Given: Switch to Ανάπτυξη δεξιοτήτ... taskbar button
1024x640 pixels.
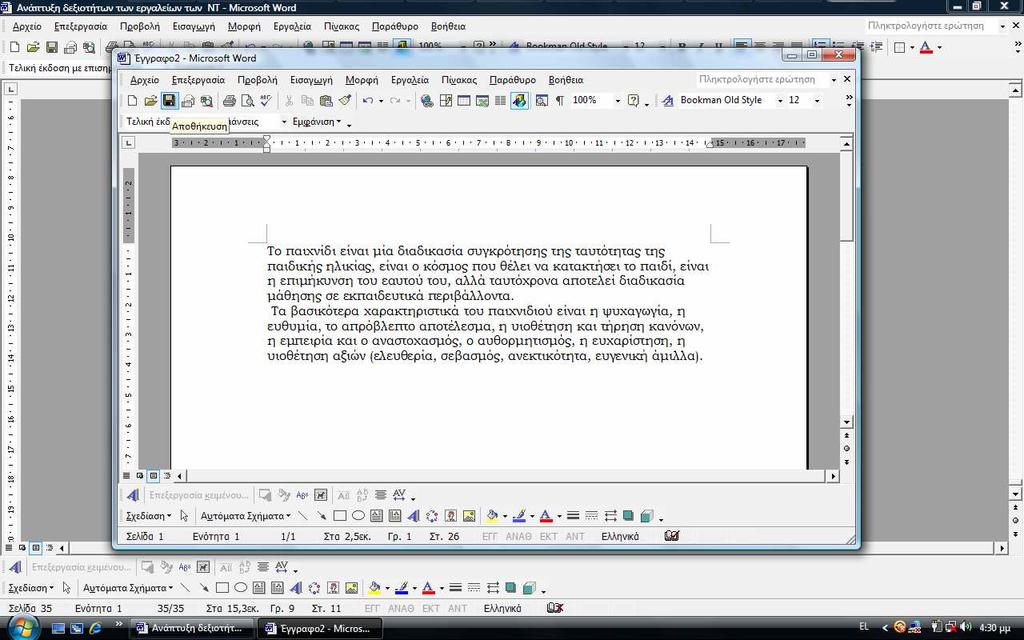Looking at the screenshot, I should pyautogui.click(x=190, y=628).
